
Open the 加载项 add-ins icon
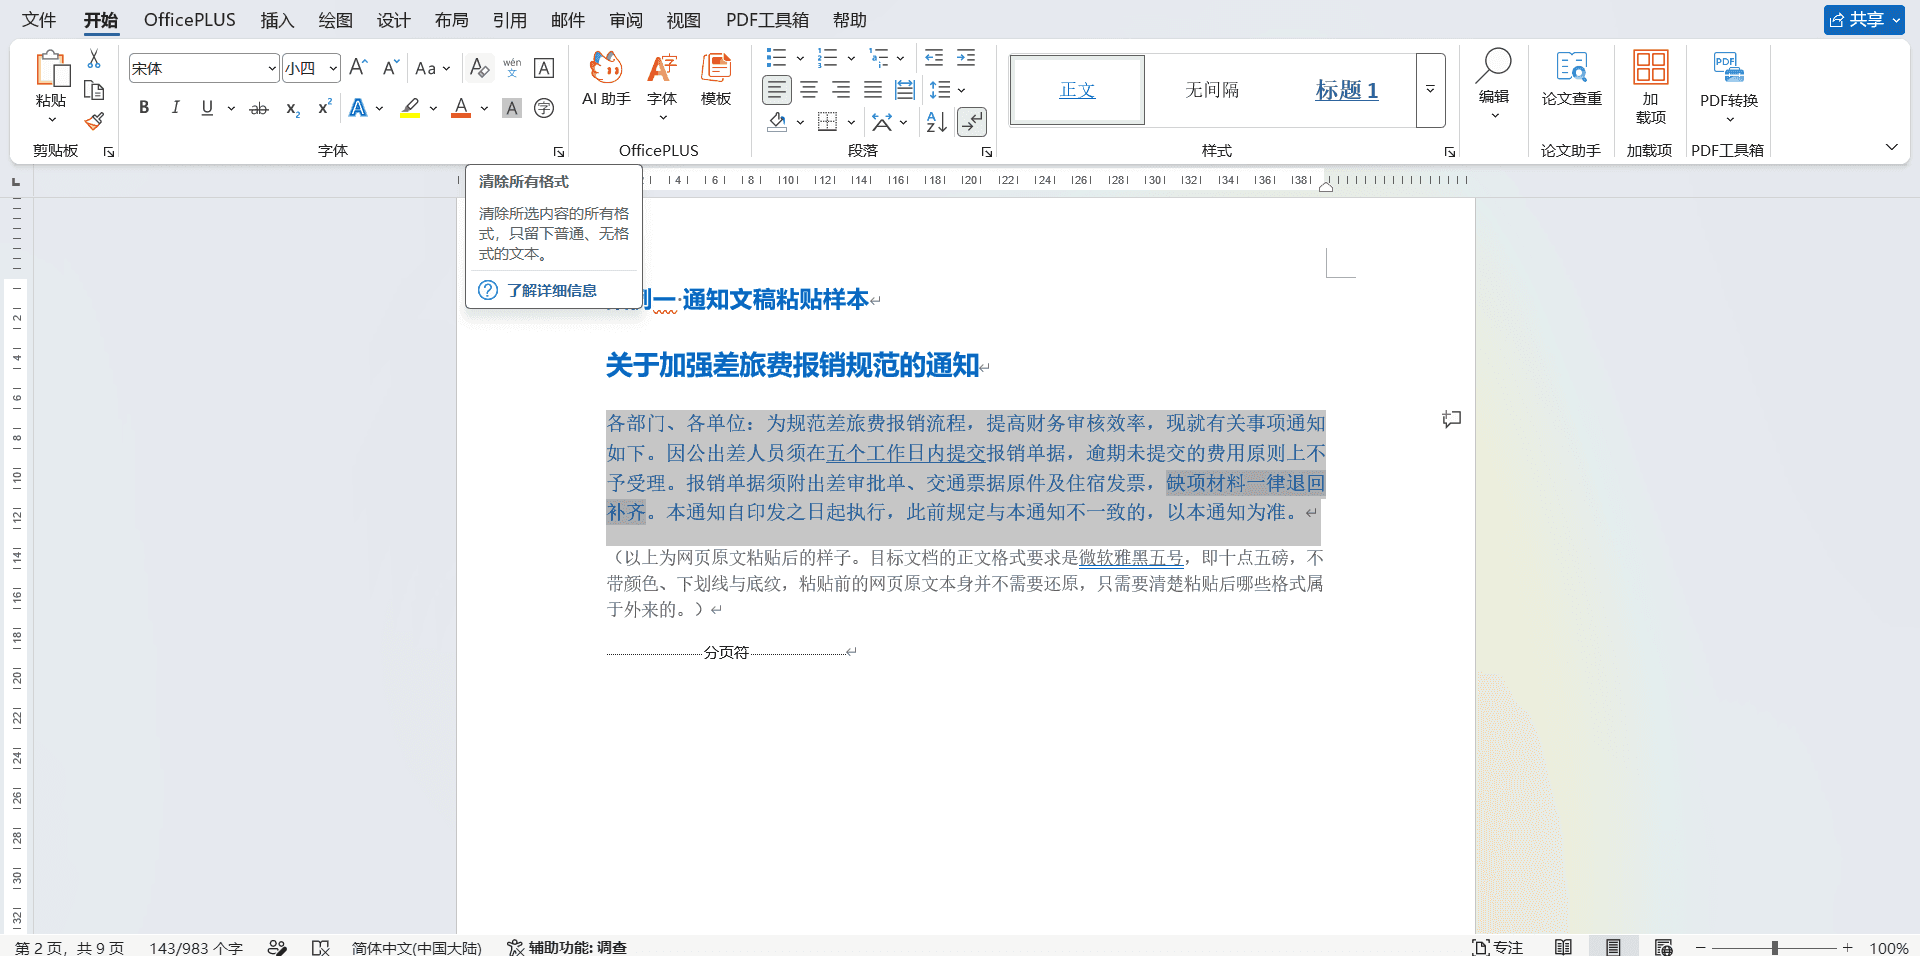pos(1651,87)
